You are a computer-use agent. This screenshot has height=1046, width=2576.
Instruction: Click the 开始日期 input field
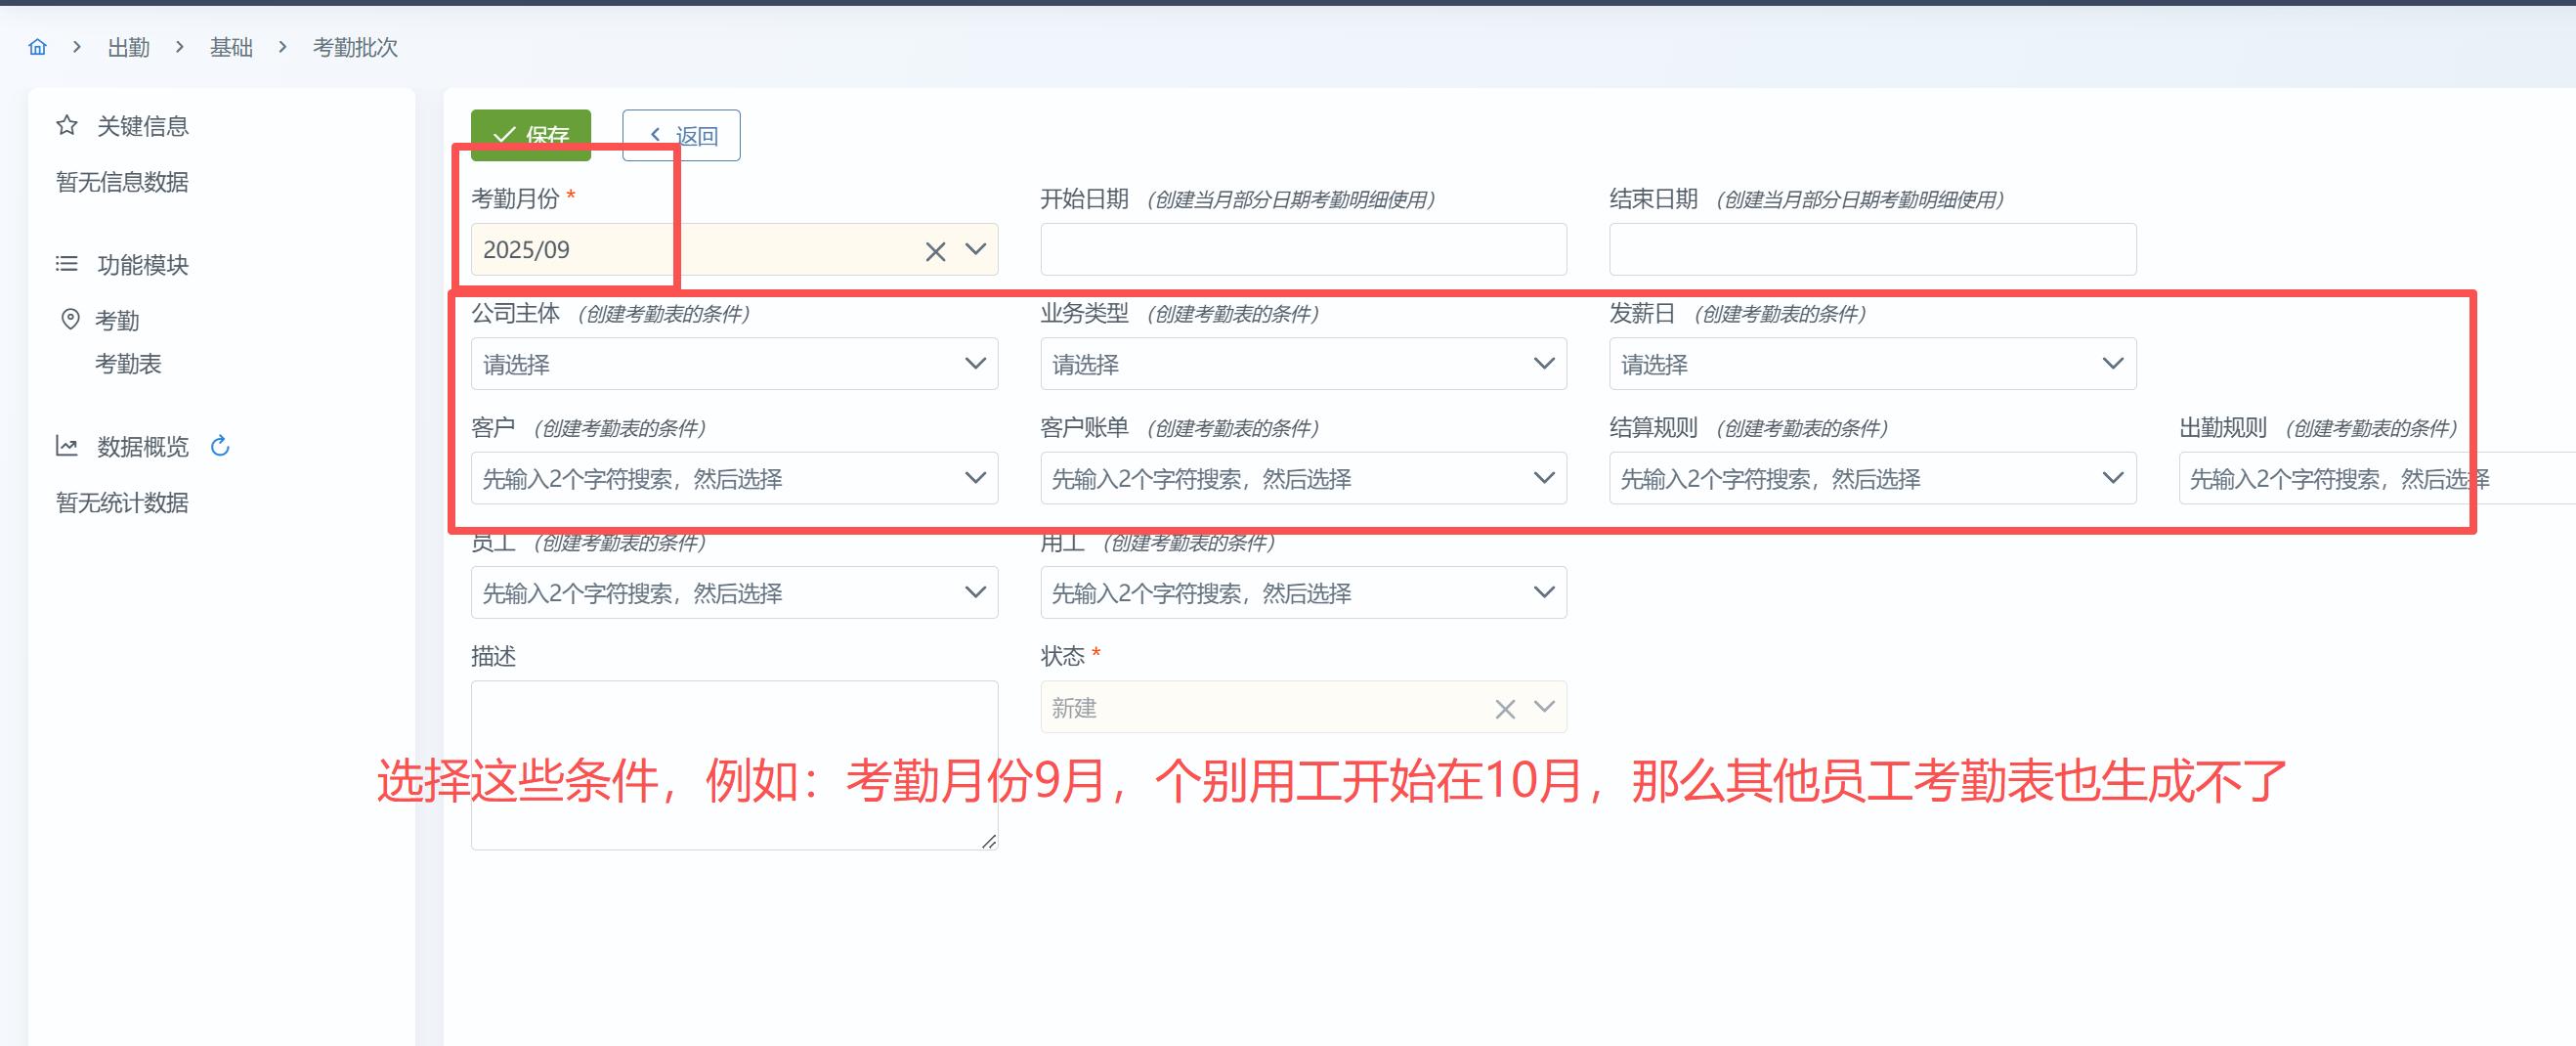pos(1302,250)
